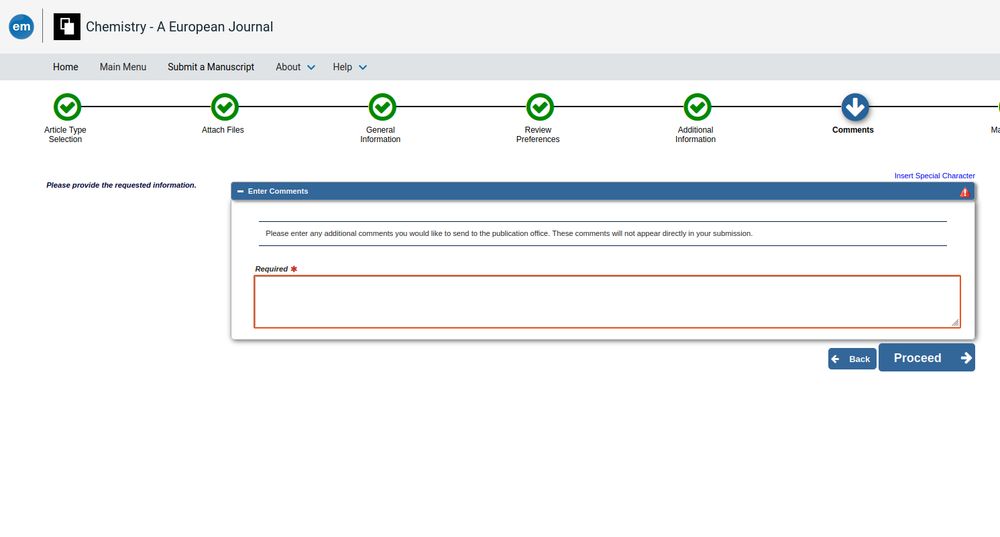
Task: Open the Review Preferences step checkmark
Action: click(540, 107)
